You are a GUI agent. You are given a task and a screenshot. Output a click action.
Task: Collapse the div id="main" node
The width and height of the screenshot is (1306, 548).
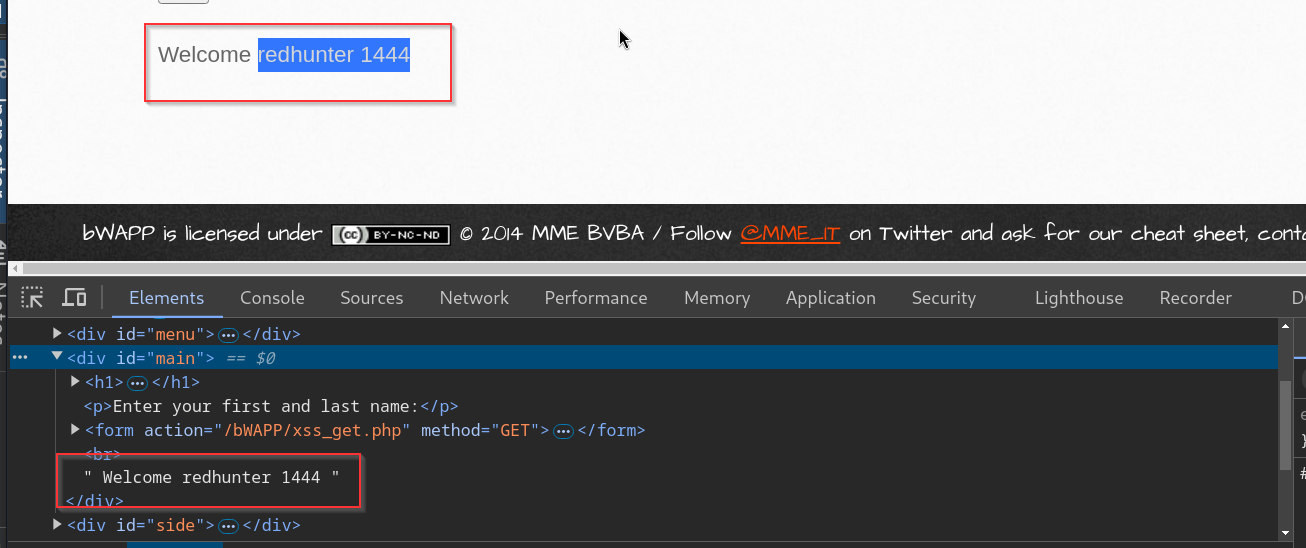pyautogui.click(x=57, y=358)
